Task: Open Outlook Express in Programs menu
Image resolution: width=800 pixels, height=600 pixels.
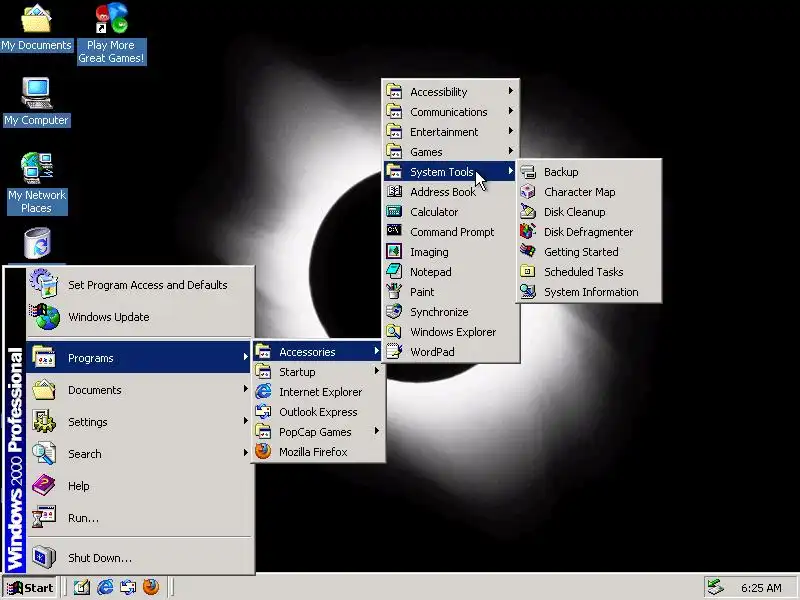Action: [317, 412]
